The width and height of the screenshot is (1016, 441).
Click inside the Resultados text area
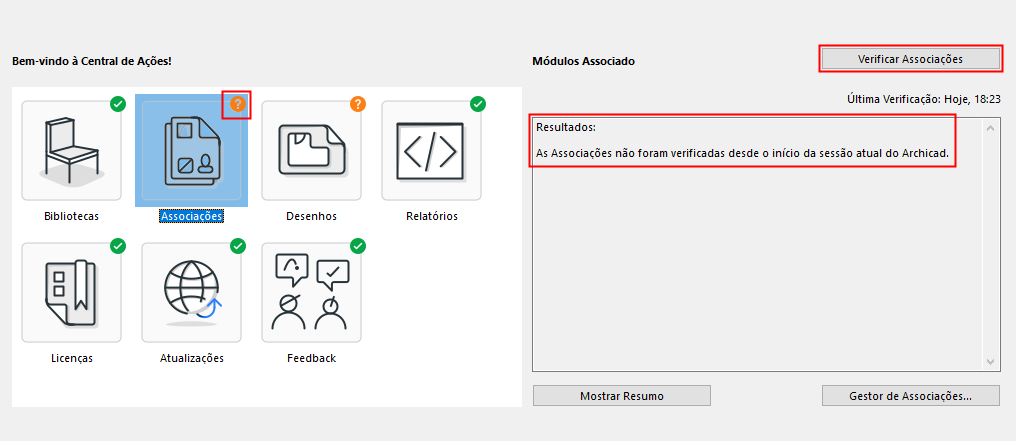[758, 270]
